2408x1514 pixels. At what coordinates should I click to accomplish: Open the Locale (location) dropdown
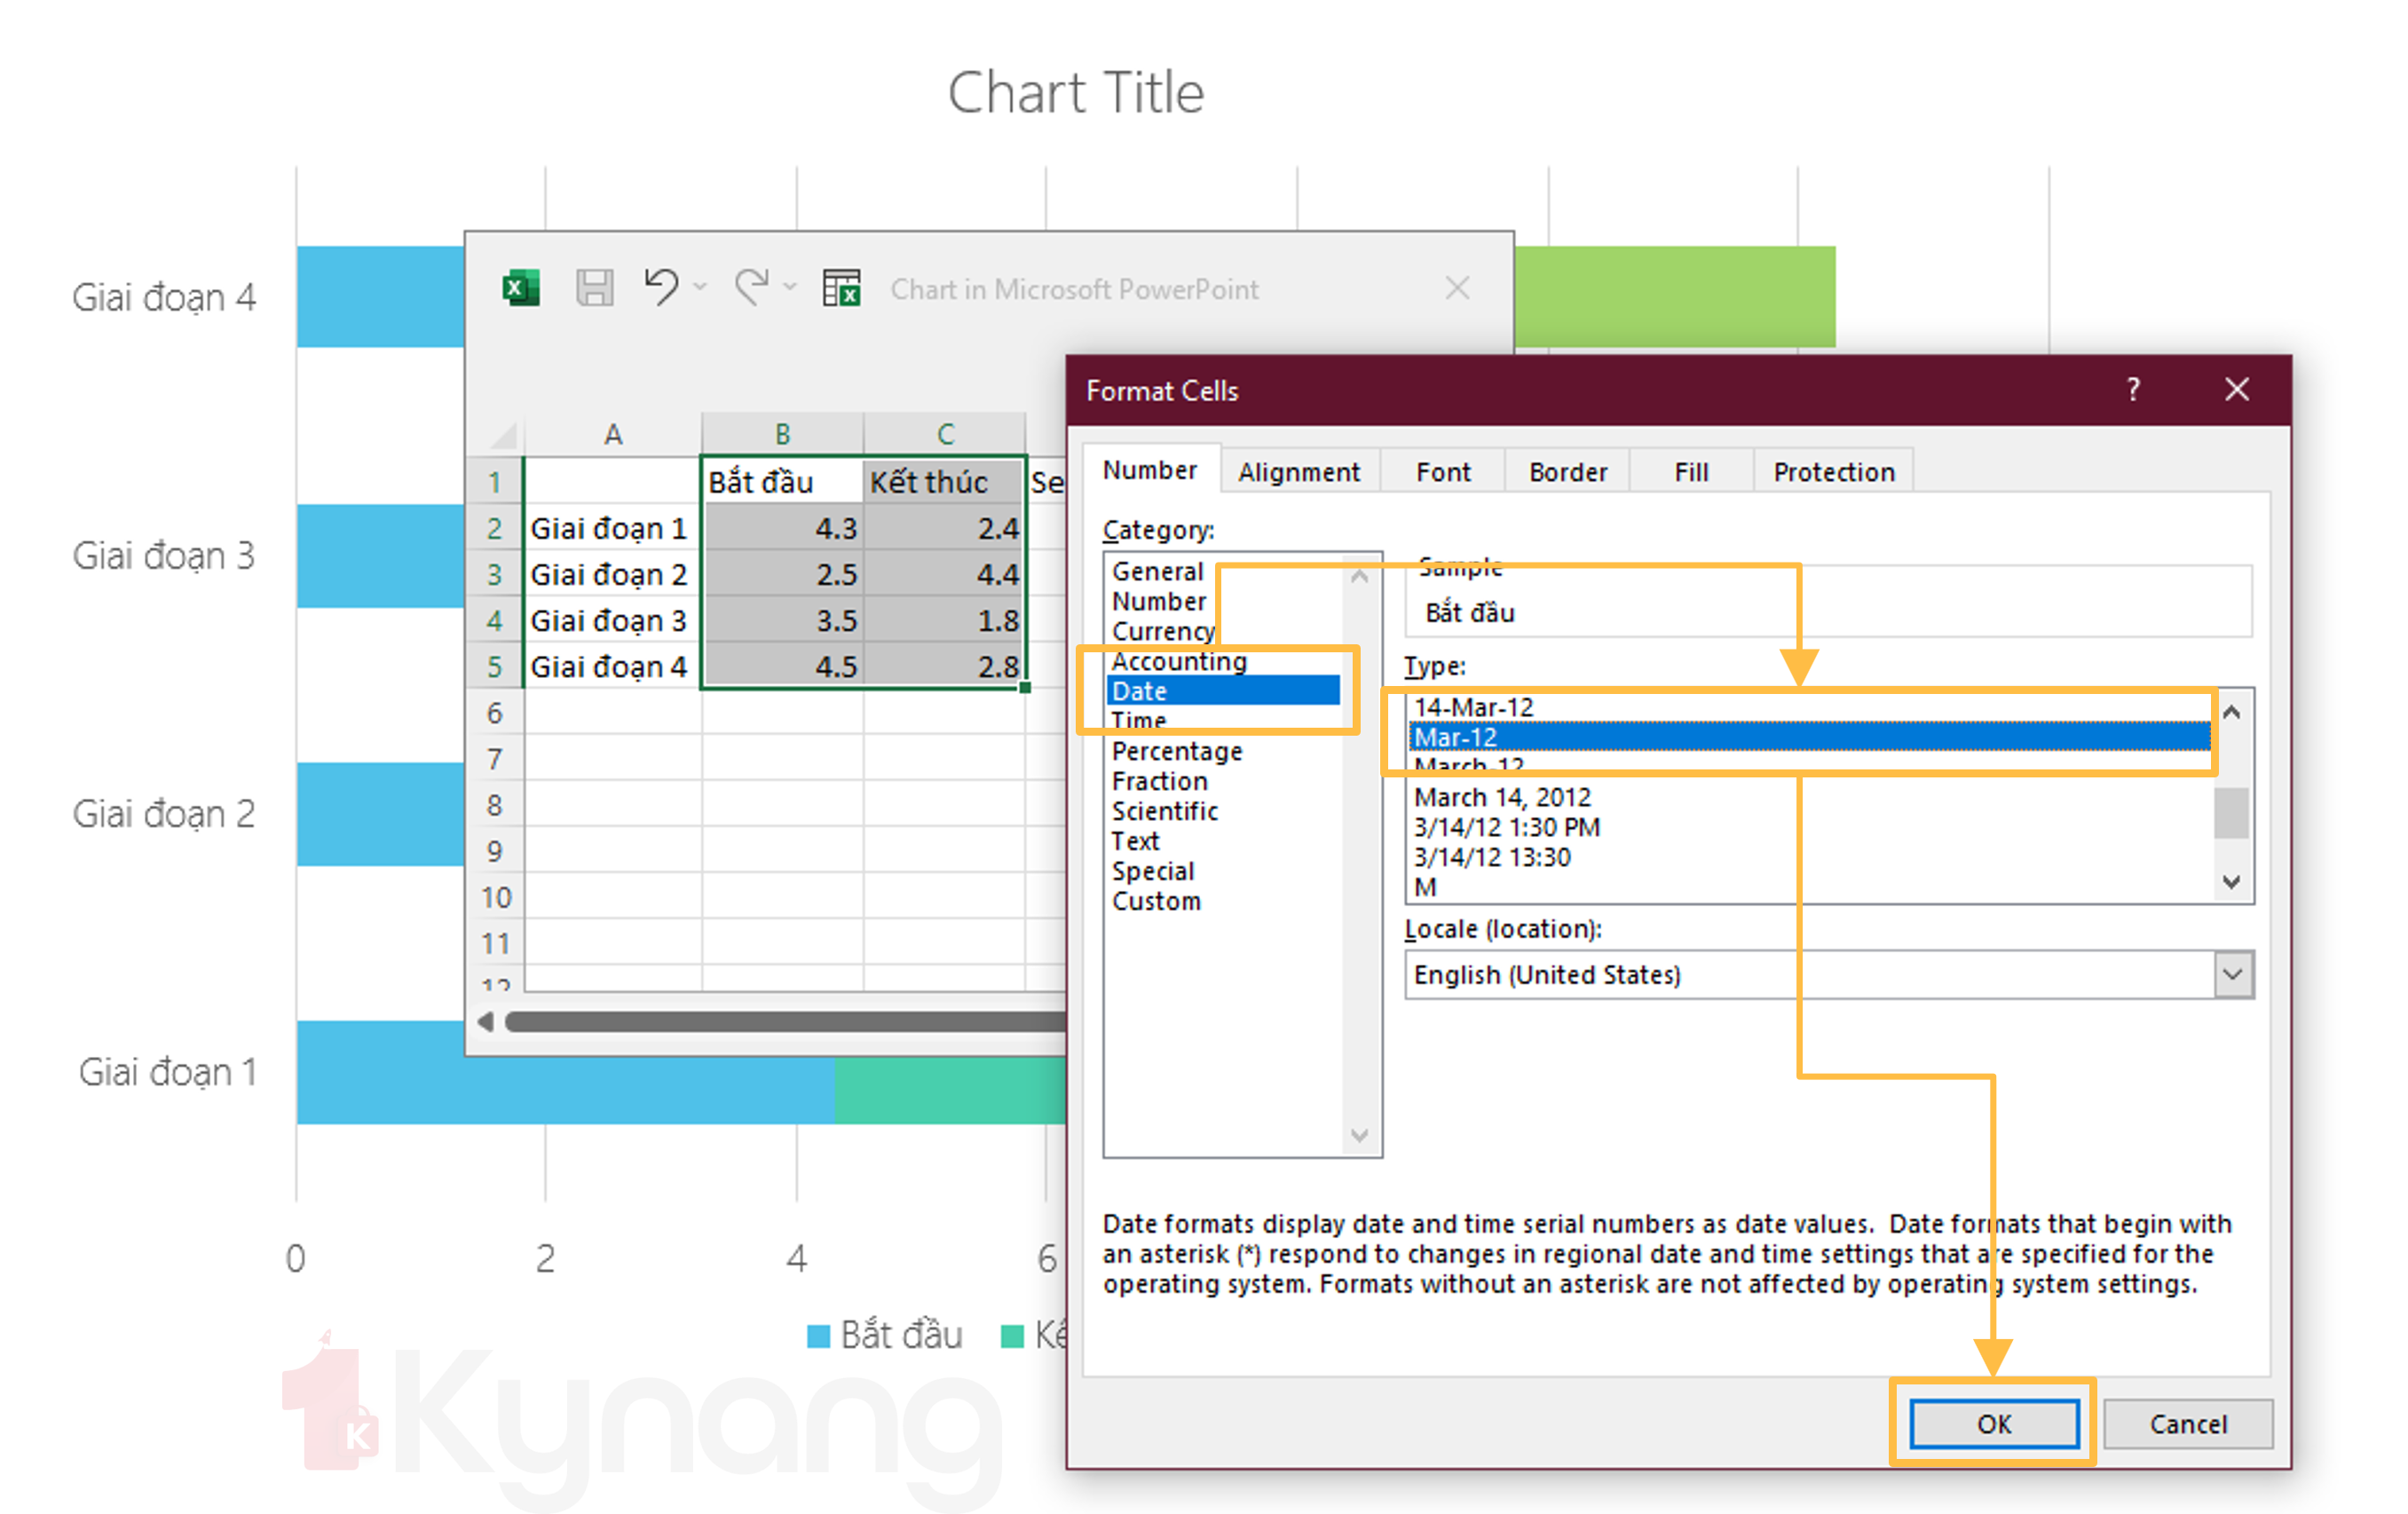pos(2233,974)
